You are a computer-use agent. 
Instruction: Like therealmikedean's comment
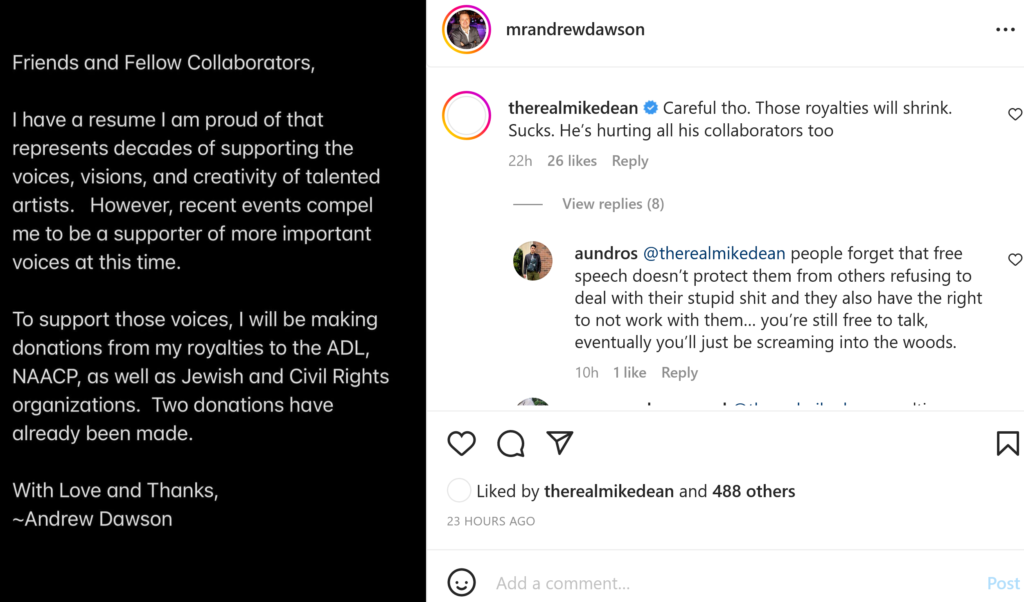click(x=1015, y=114)
